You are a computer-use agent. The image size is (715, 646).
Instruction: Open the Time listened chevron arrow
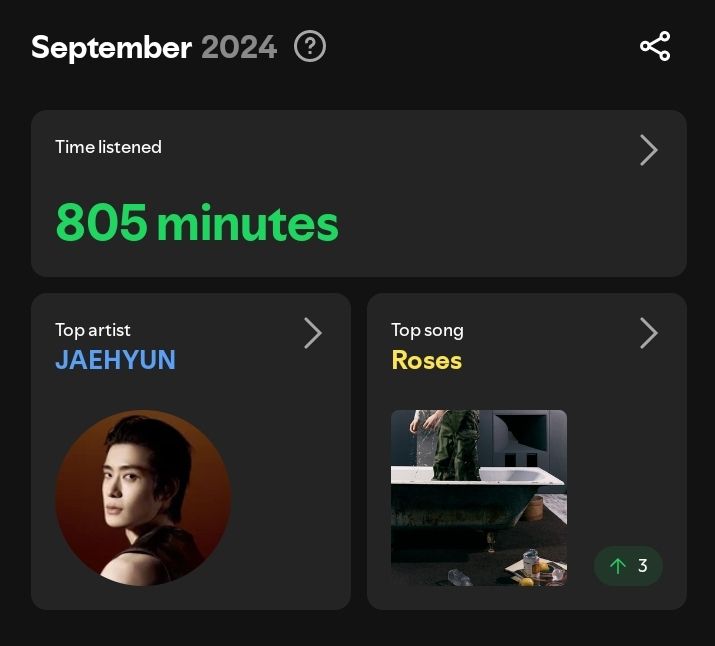[x=648, y=150]
